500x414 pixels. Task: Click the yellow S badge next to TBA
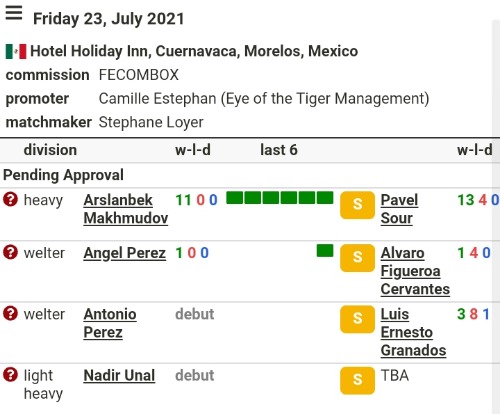click(357, 380)
